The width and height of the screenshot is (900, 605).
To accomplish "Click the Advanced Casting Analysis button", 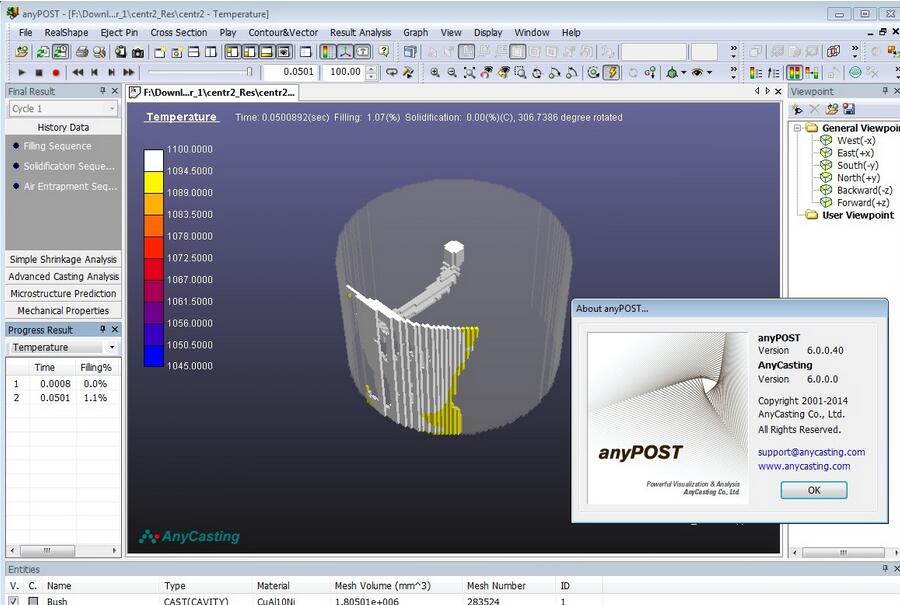I will tap(63, 277).
